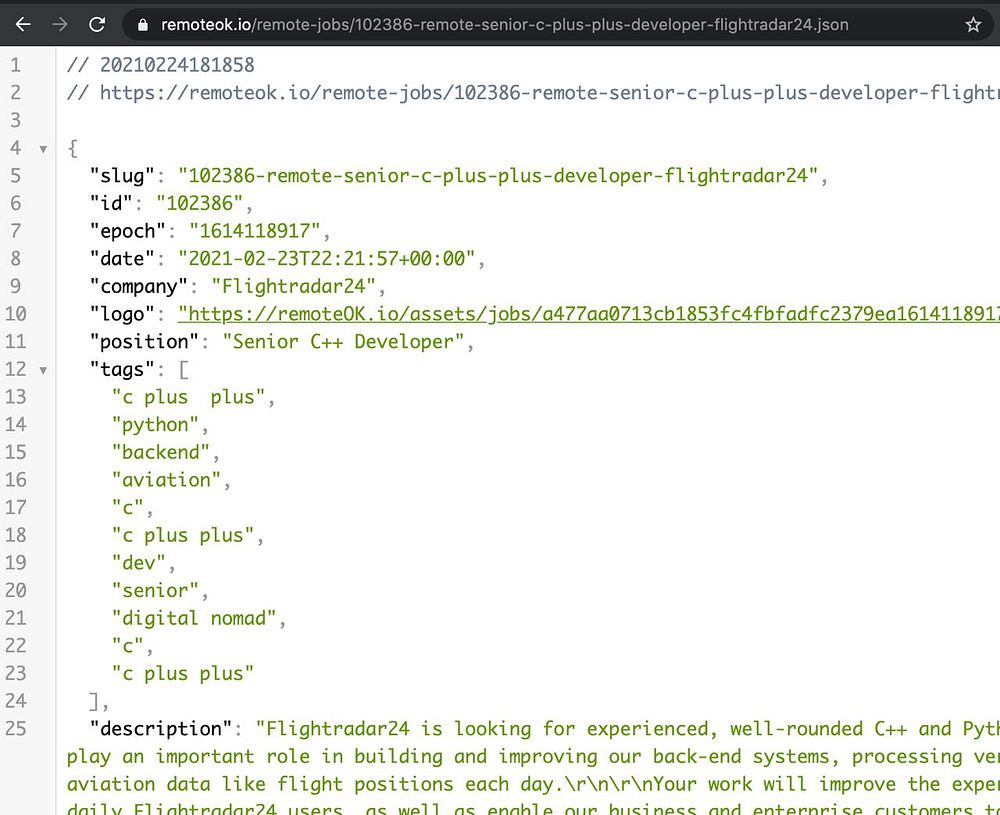
Task: Open the remoteOK logo asset link
Action: [588, 314]
